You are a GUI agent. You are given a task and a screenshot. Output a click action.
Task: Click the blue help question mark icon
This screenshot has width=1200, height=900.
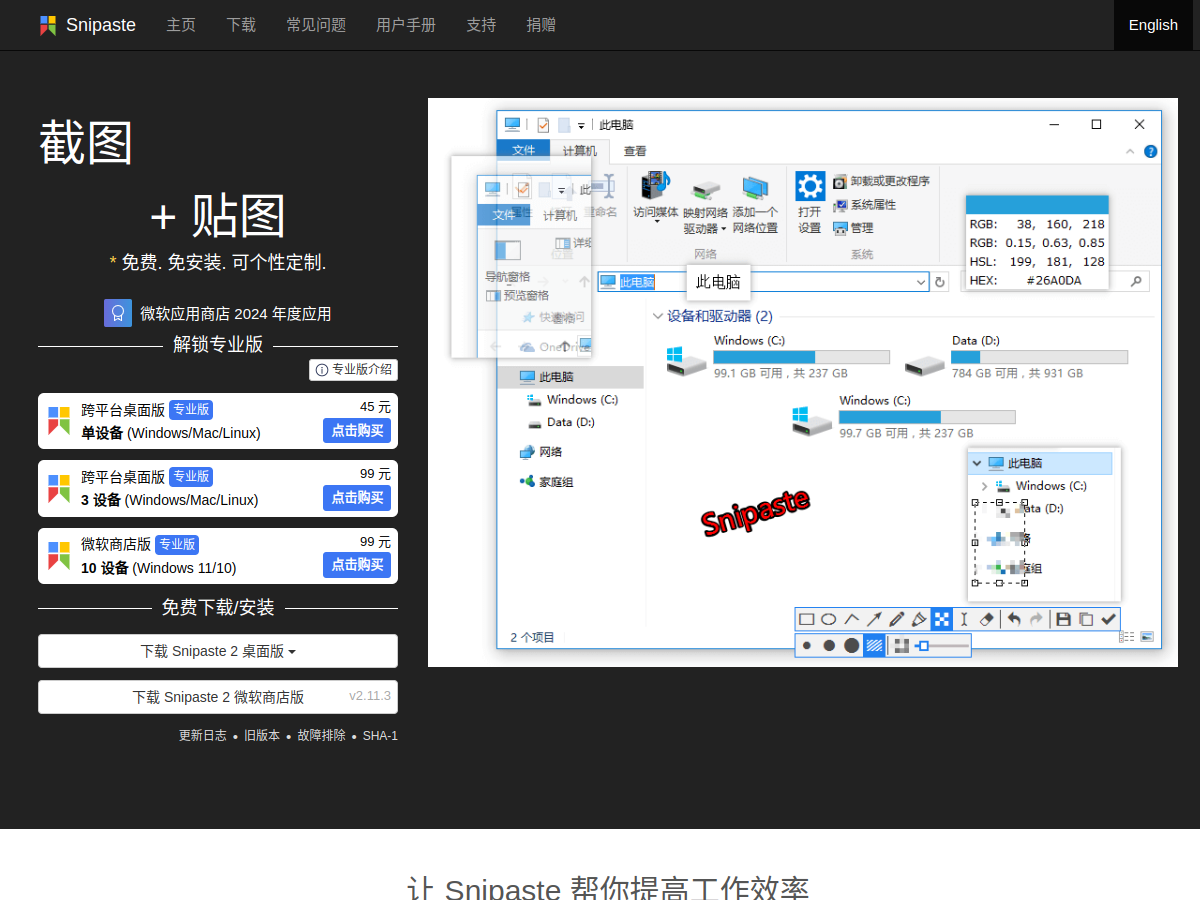click(x=1150, y=152)
